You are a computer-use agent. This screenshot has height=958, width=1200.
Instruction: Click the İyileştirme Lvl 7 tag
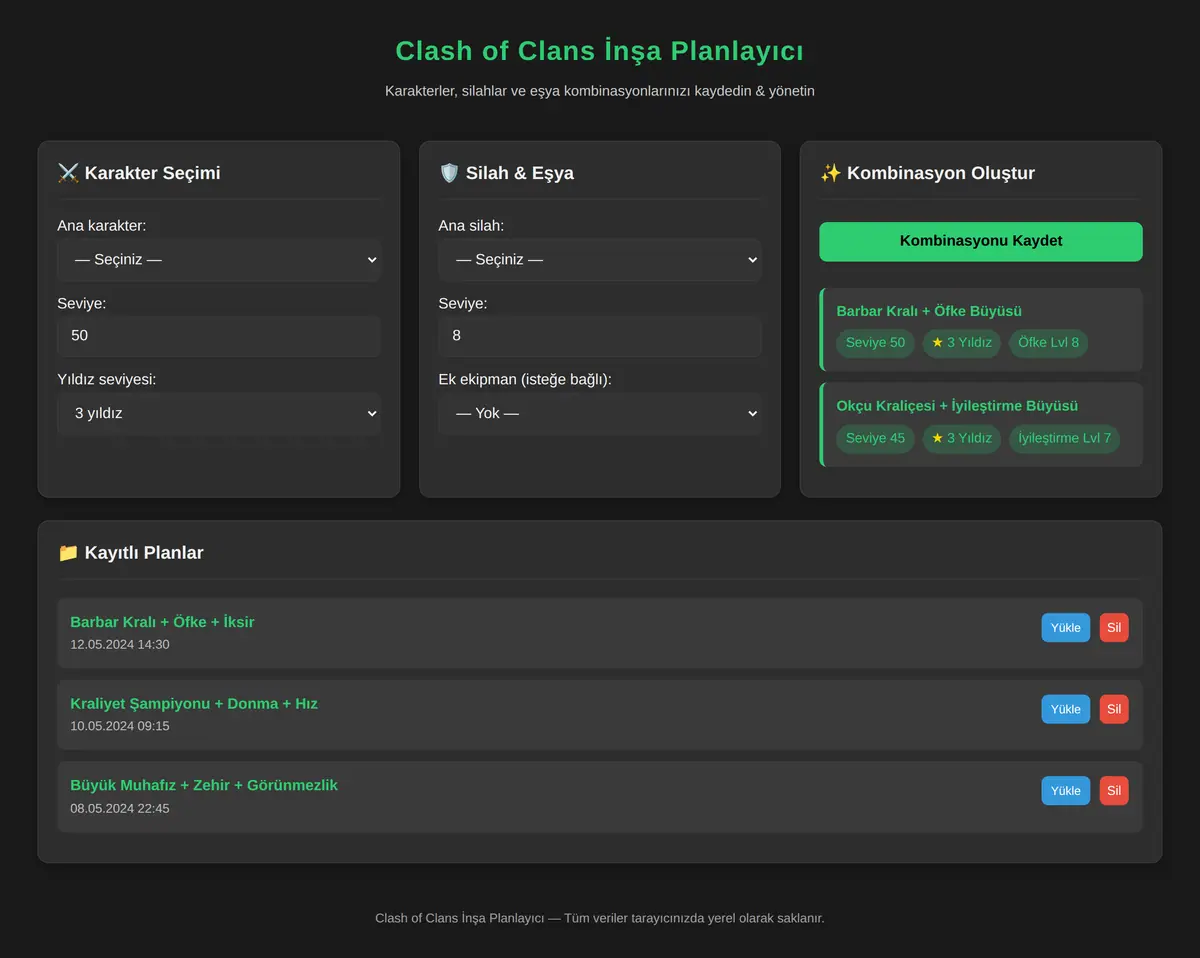1064,438
